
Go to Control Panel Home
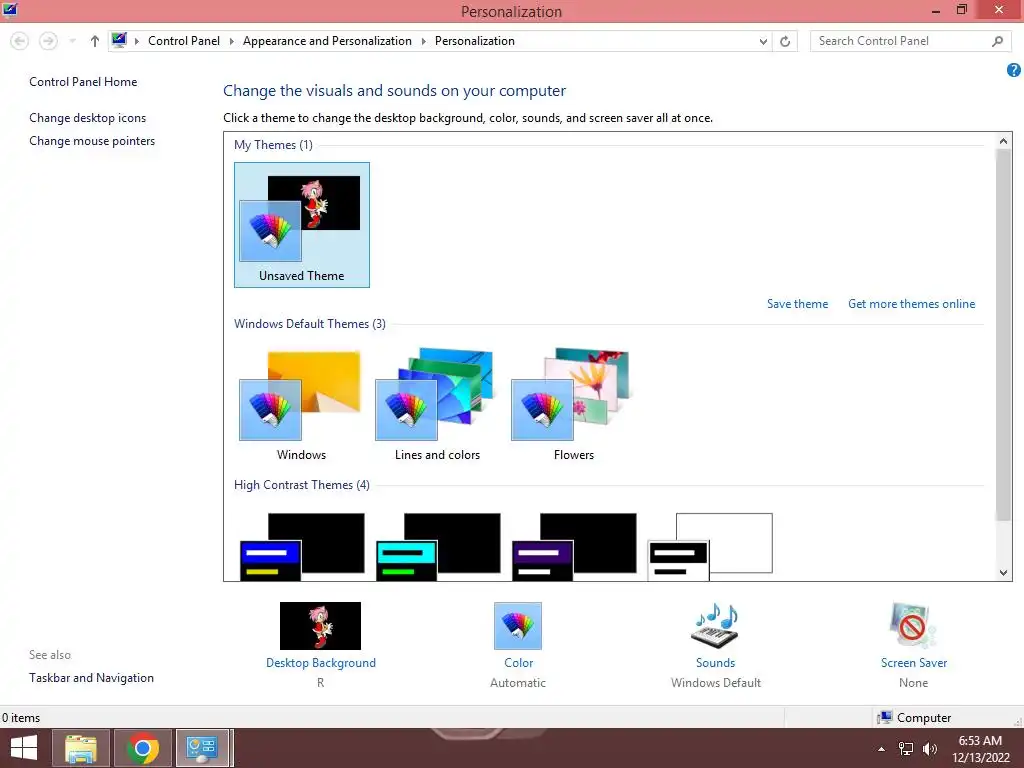[x=83, y=82]
